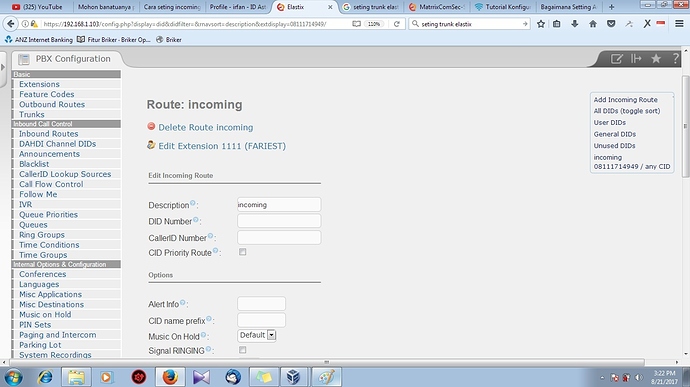Open File Explorer folder in taskbar
Image resolution: width=690 pixels, height=387 pixels.
coord(76,377)
